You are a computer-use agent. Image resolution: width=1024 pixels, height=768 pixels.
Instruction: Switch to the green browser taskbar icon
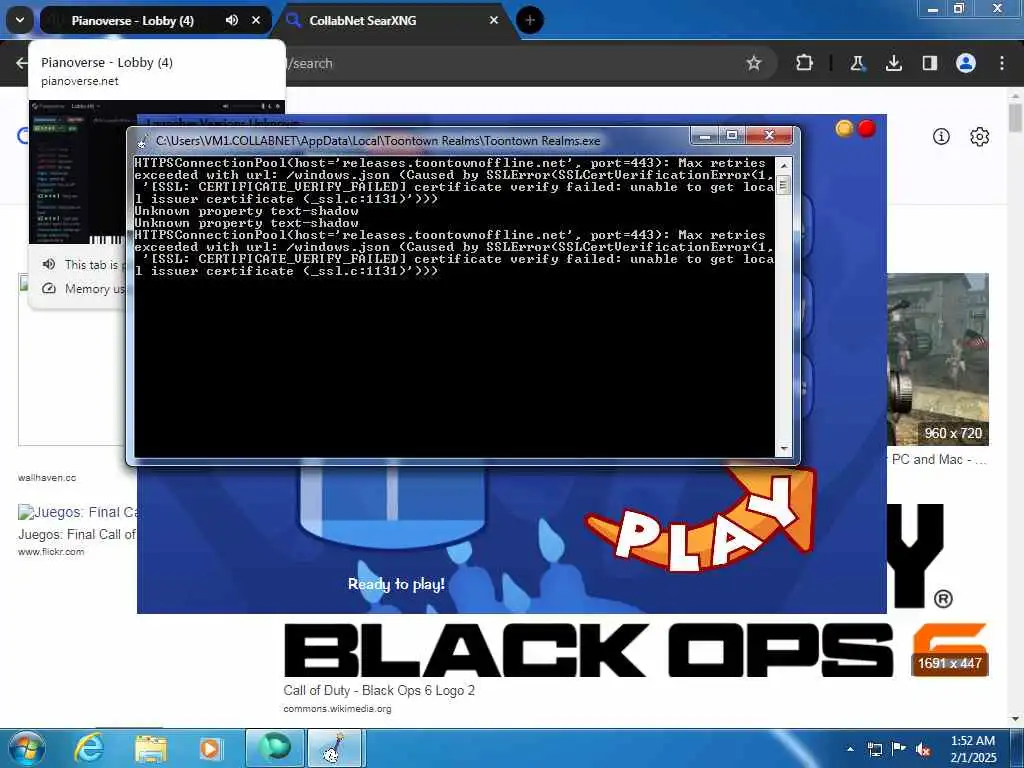[x=275, y=748]
